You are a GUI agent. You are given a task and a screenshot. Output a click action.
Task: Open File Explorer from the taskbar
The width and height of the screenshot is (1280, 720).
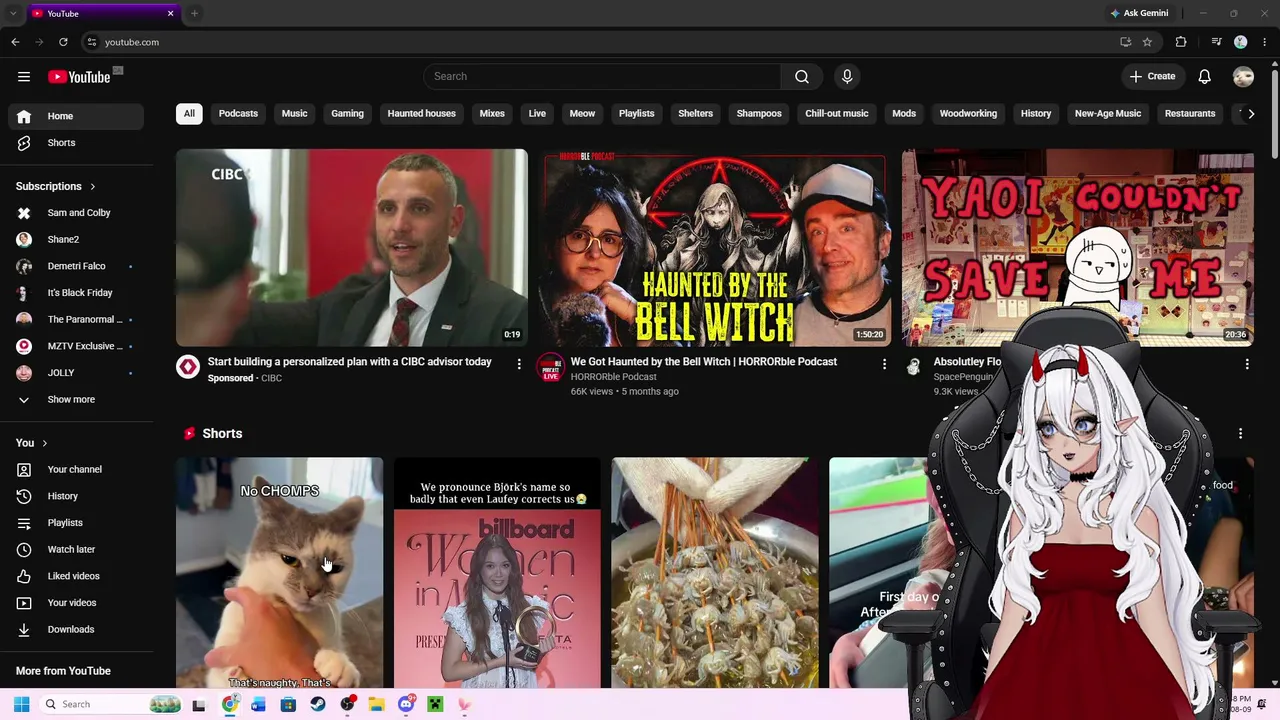377,704
